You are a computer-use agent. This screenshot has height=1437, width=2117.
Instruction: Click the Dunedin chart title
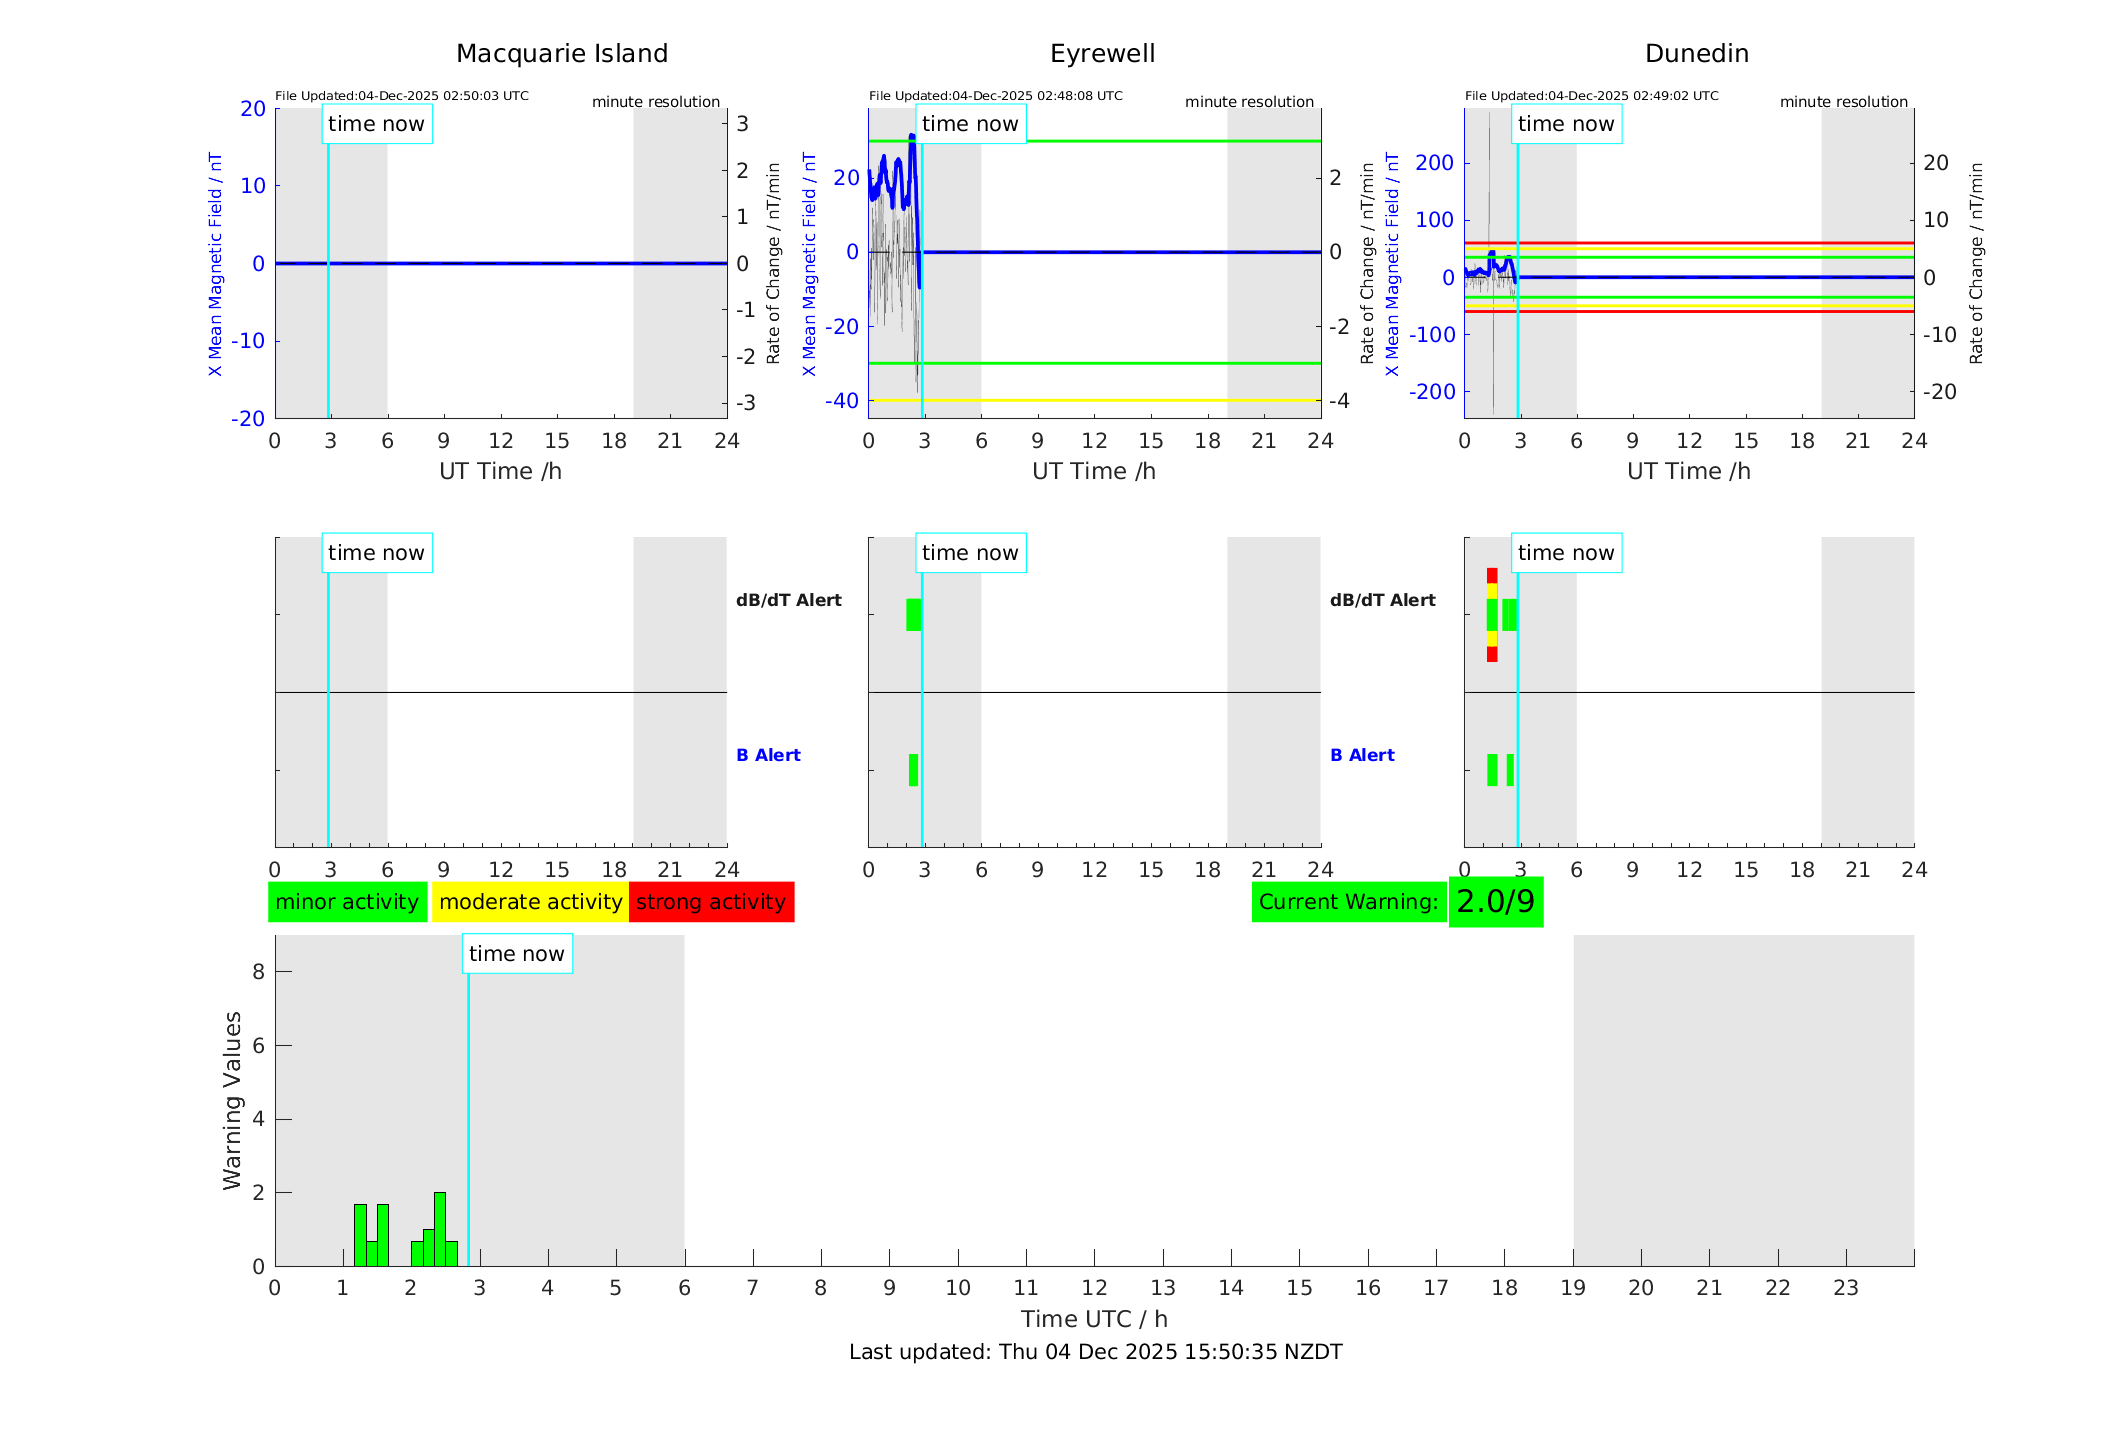(x=1696, y=54)
